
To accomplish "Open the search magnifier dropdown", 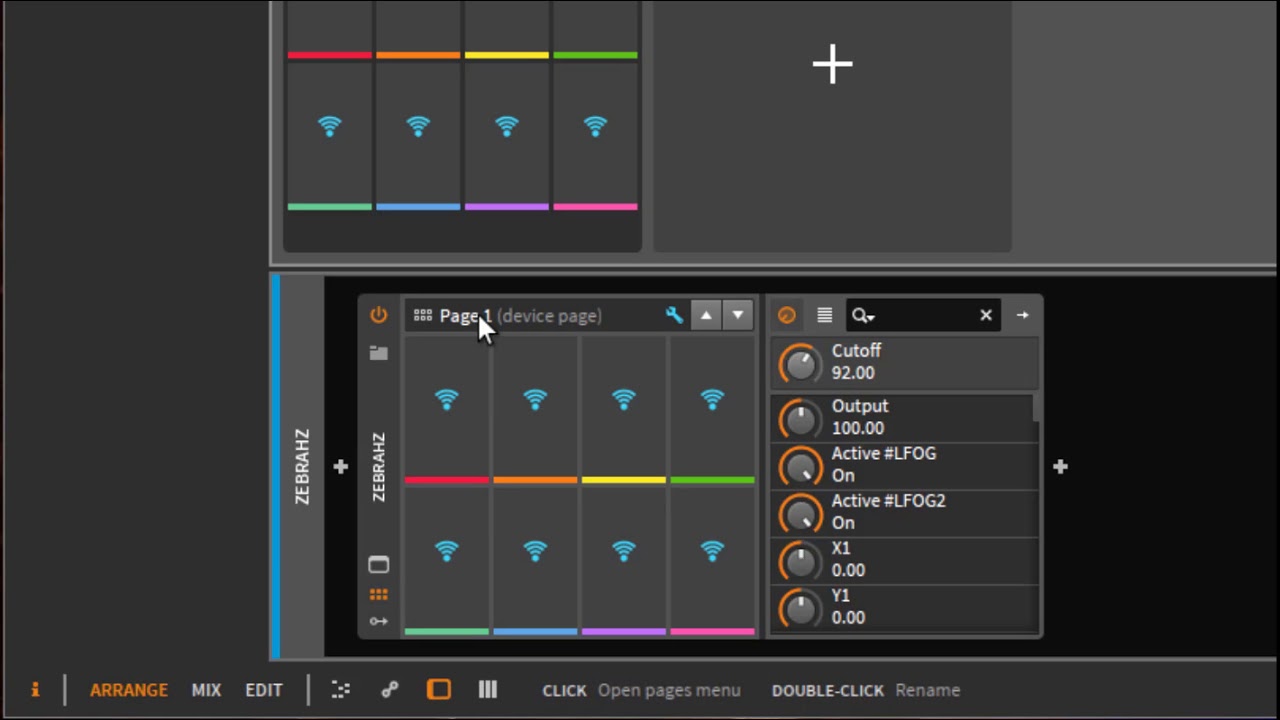I will tap(863, 316).
